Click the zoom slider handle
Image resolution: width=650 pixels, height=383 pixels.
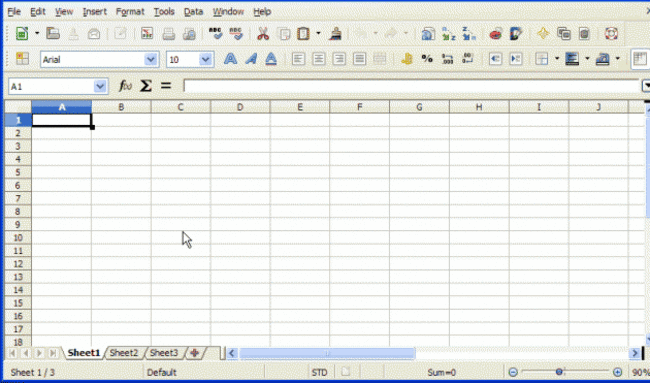559,372
